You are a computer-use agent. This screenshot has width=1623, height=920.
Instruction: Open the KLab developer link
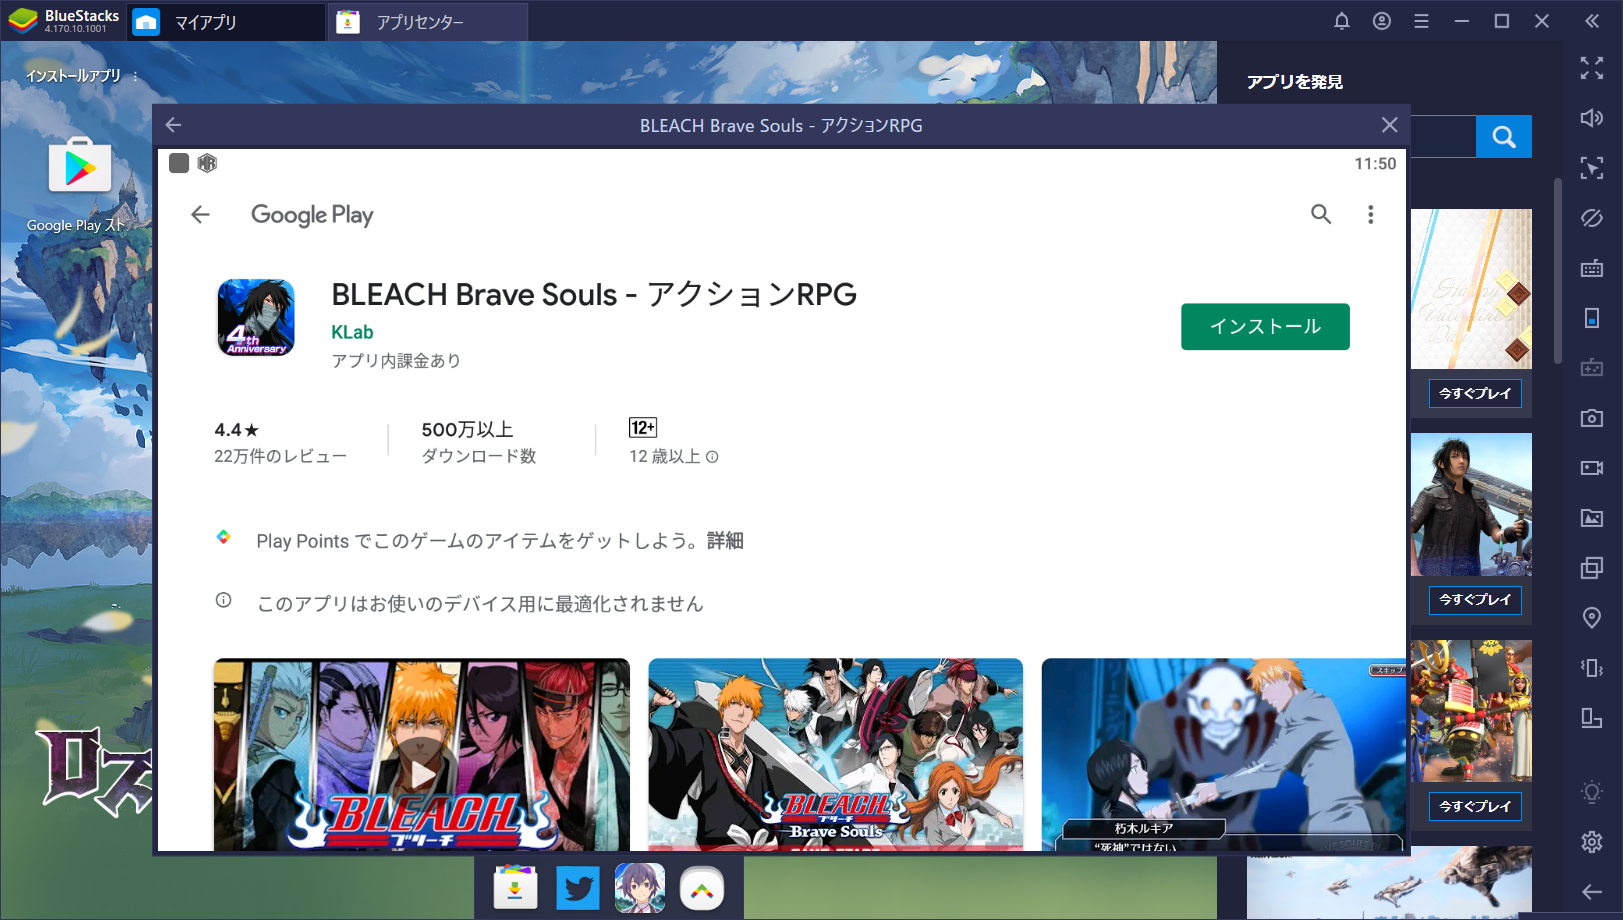pos(352,332)
